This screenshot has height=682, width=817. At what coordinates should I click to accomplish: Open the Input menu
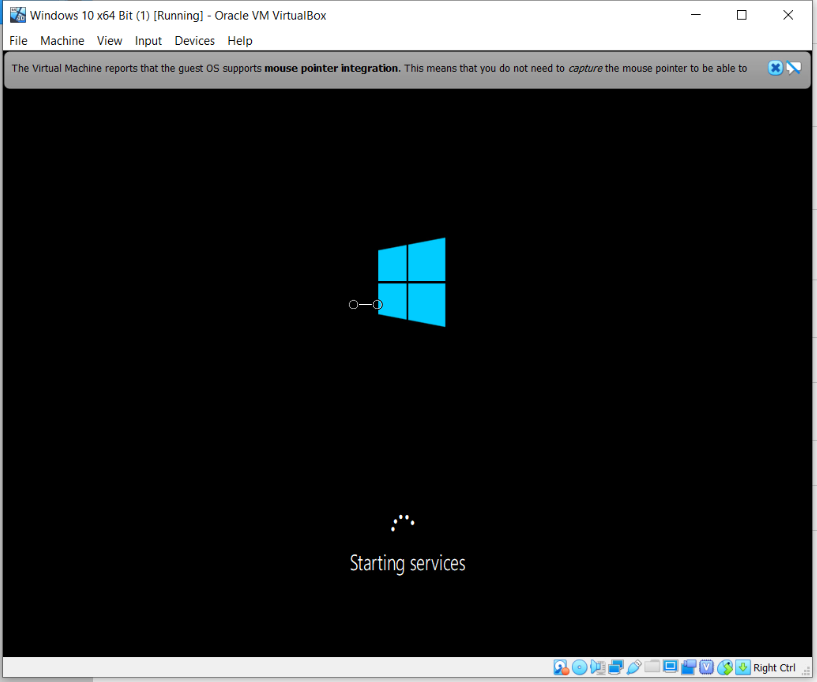148,41
